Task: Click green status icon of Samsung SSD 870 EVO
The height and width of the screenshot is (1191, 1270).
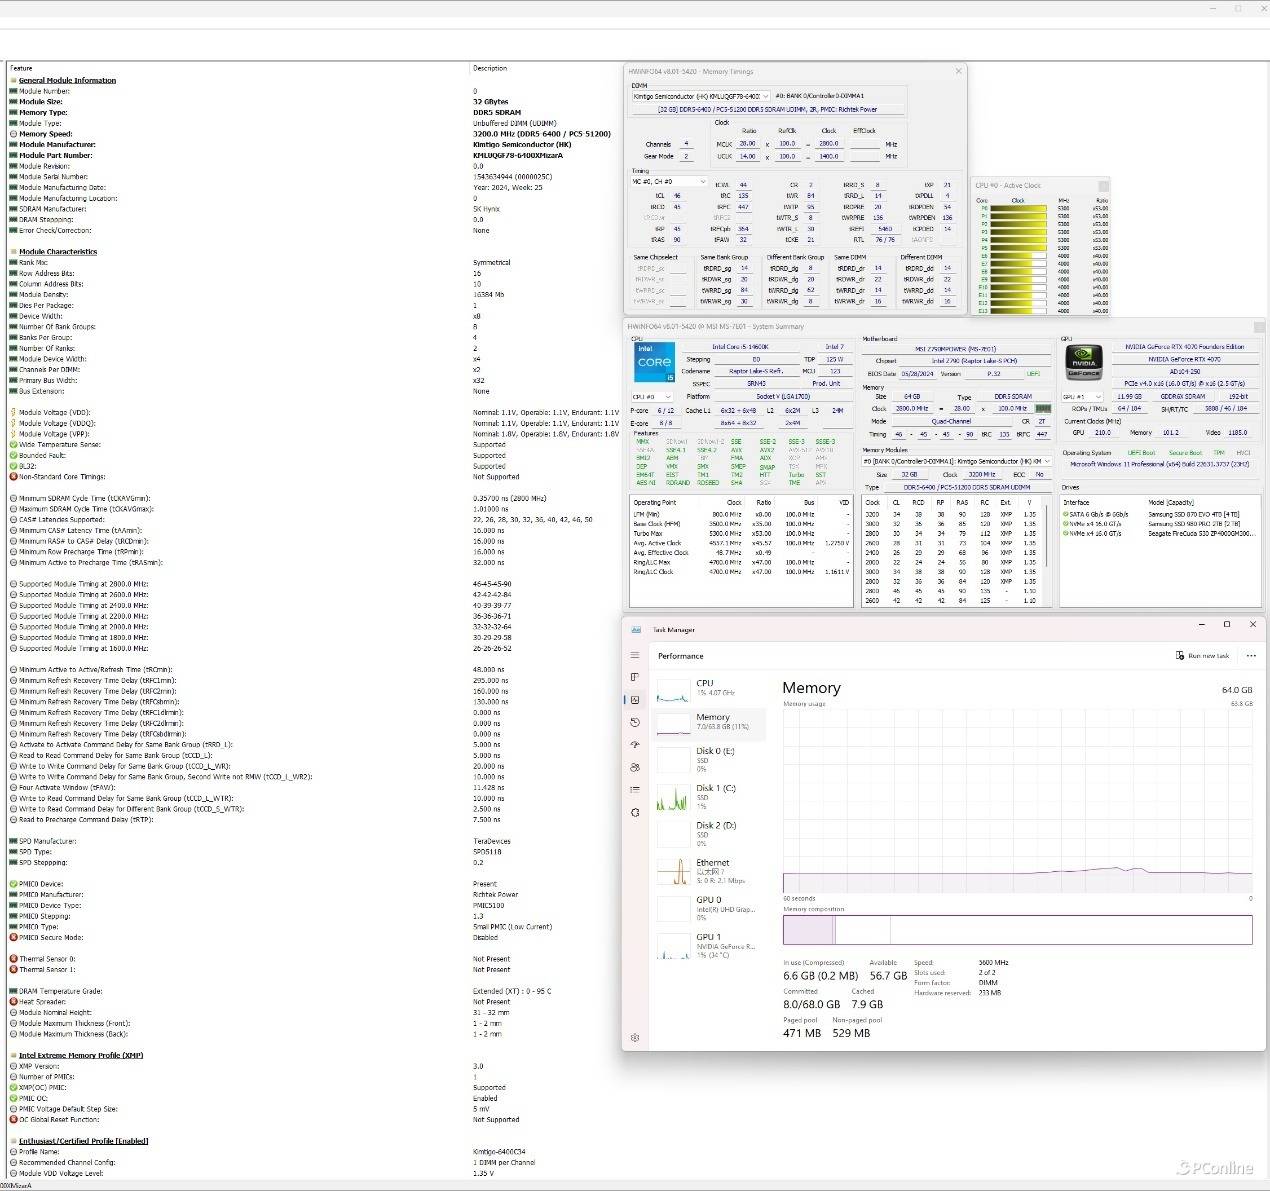Action: click(x=1066, y=514)
